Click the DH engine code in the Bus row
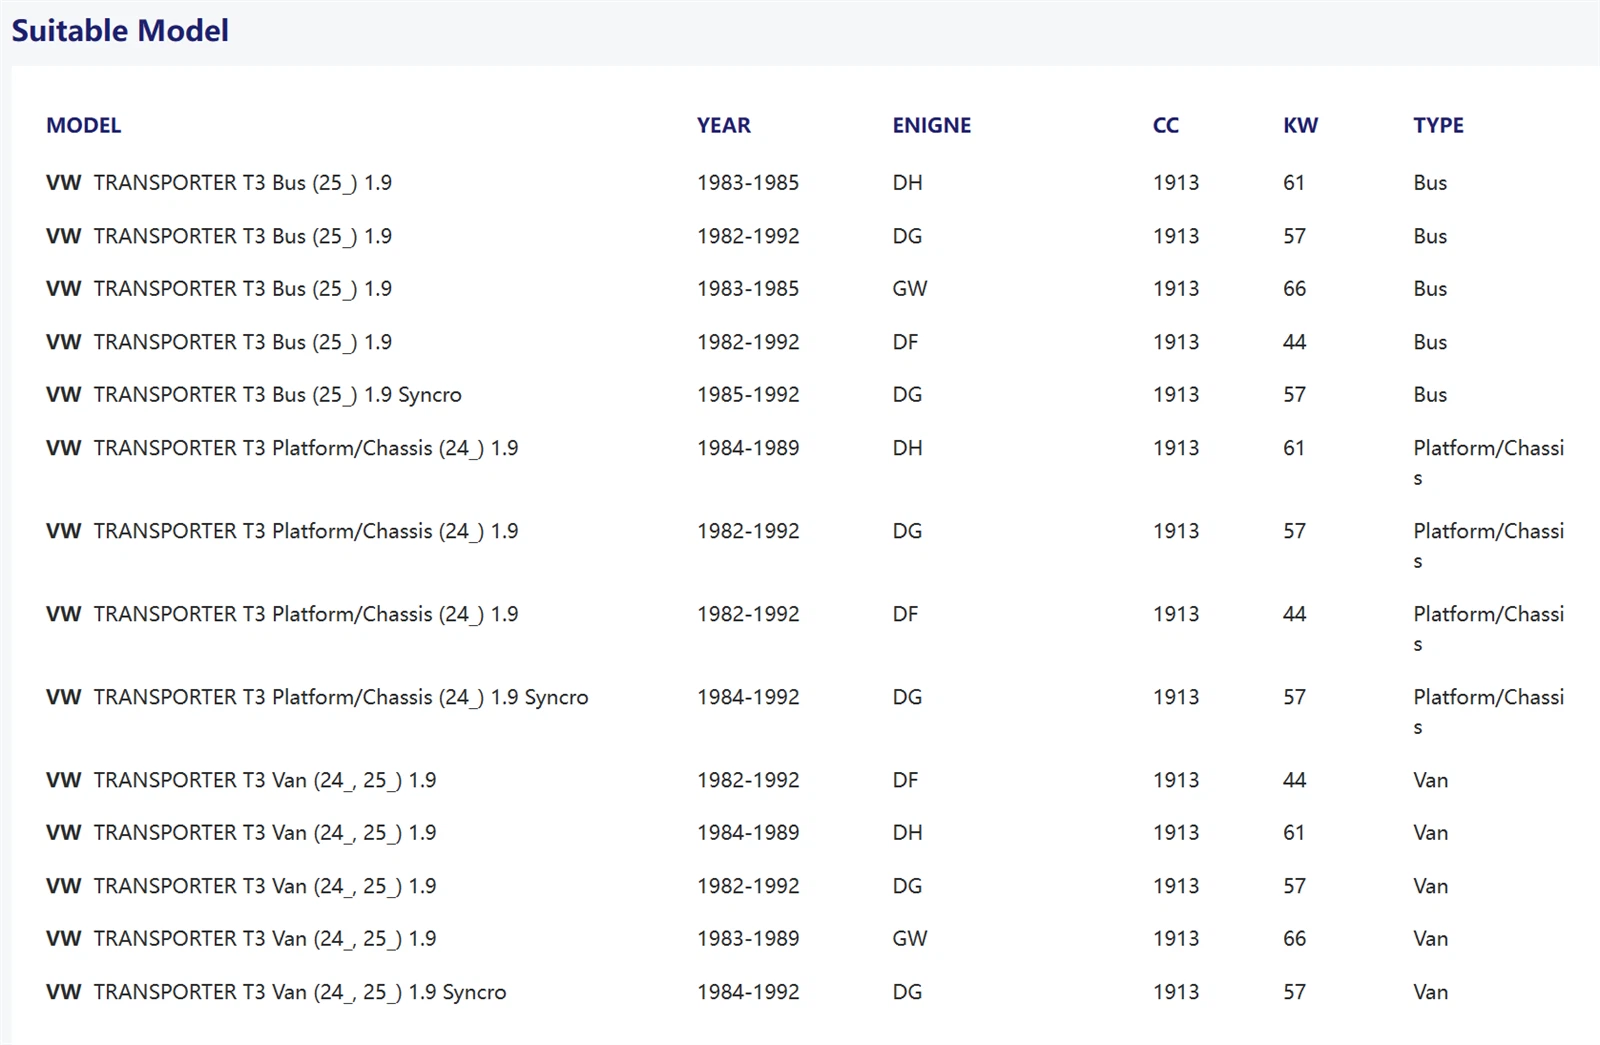This screenshot has width=1600, height=1045. tap(907, 183)
